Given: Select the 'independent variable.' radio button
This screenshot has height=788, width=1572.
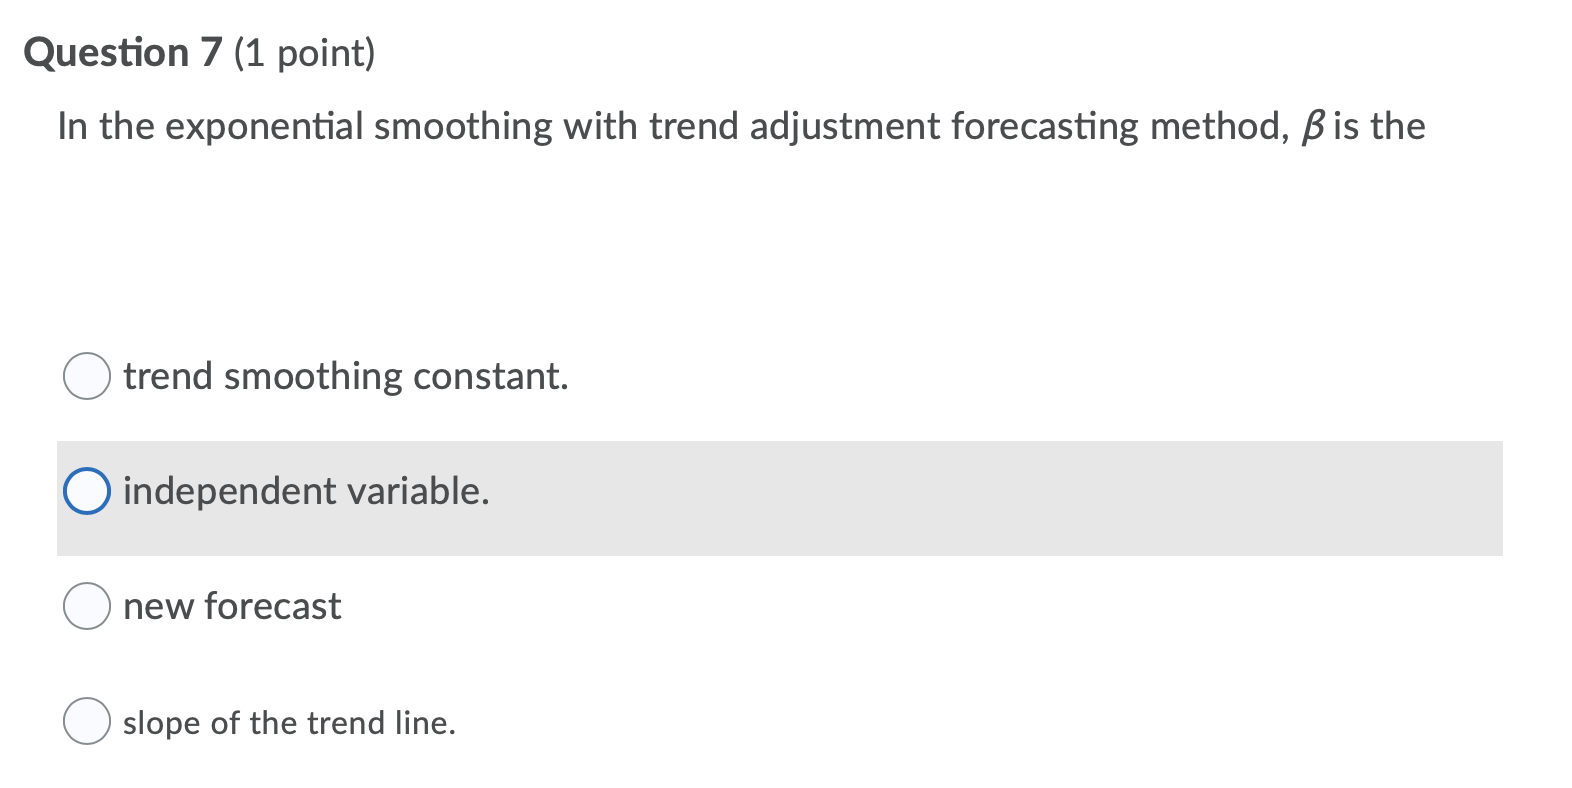Looking at the screenshot, I should tap(88, 491).
